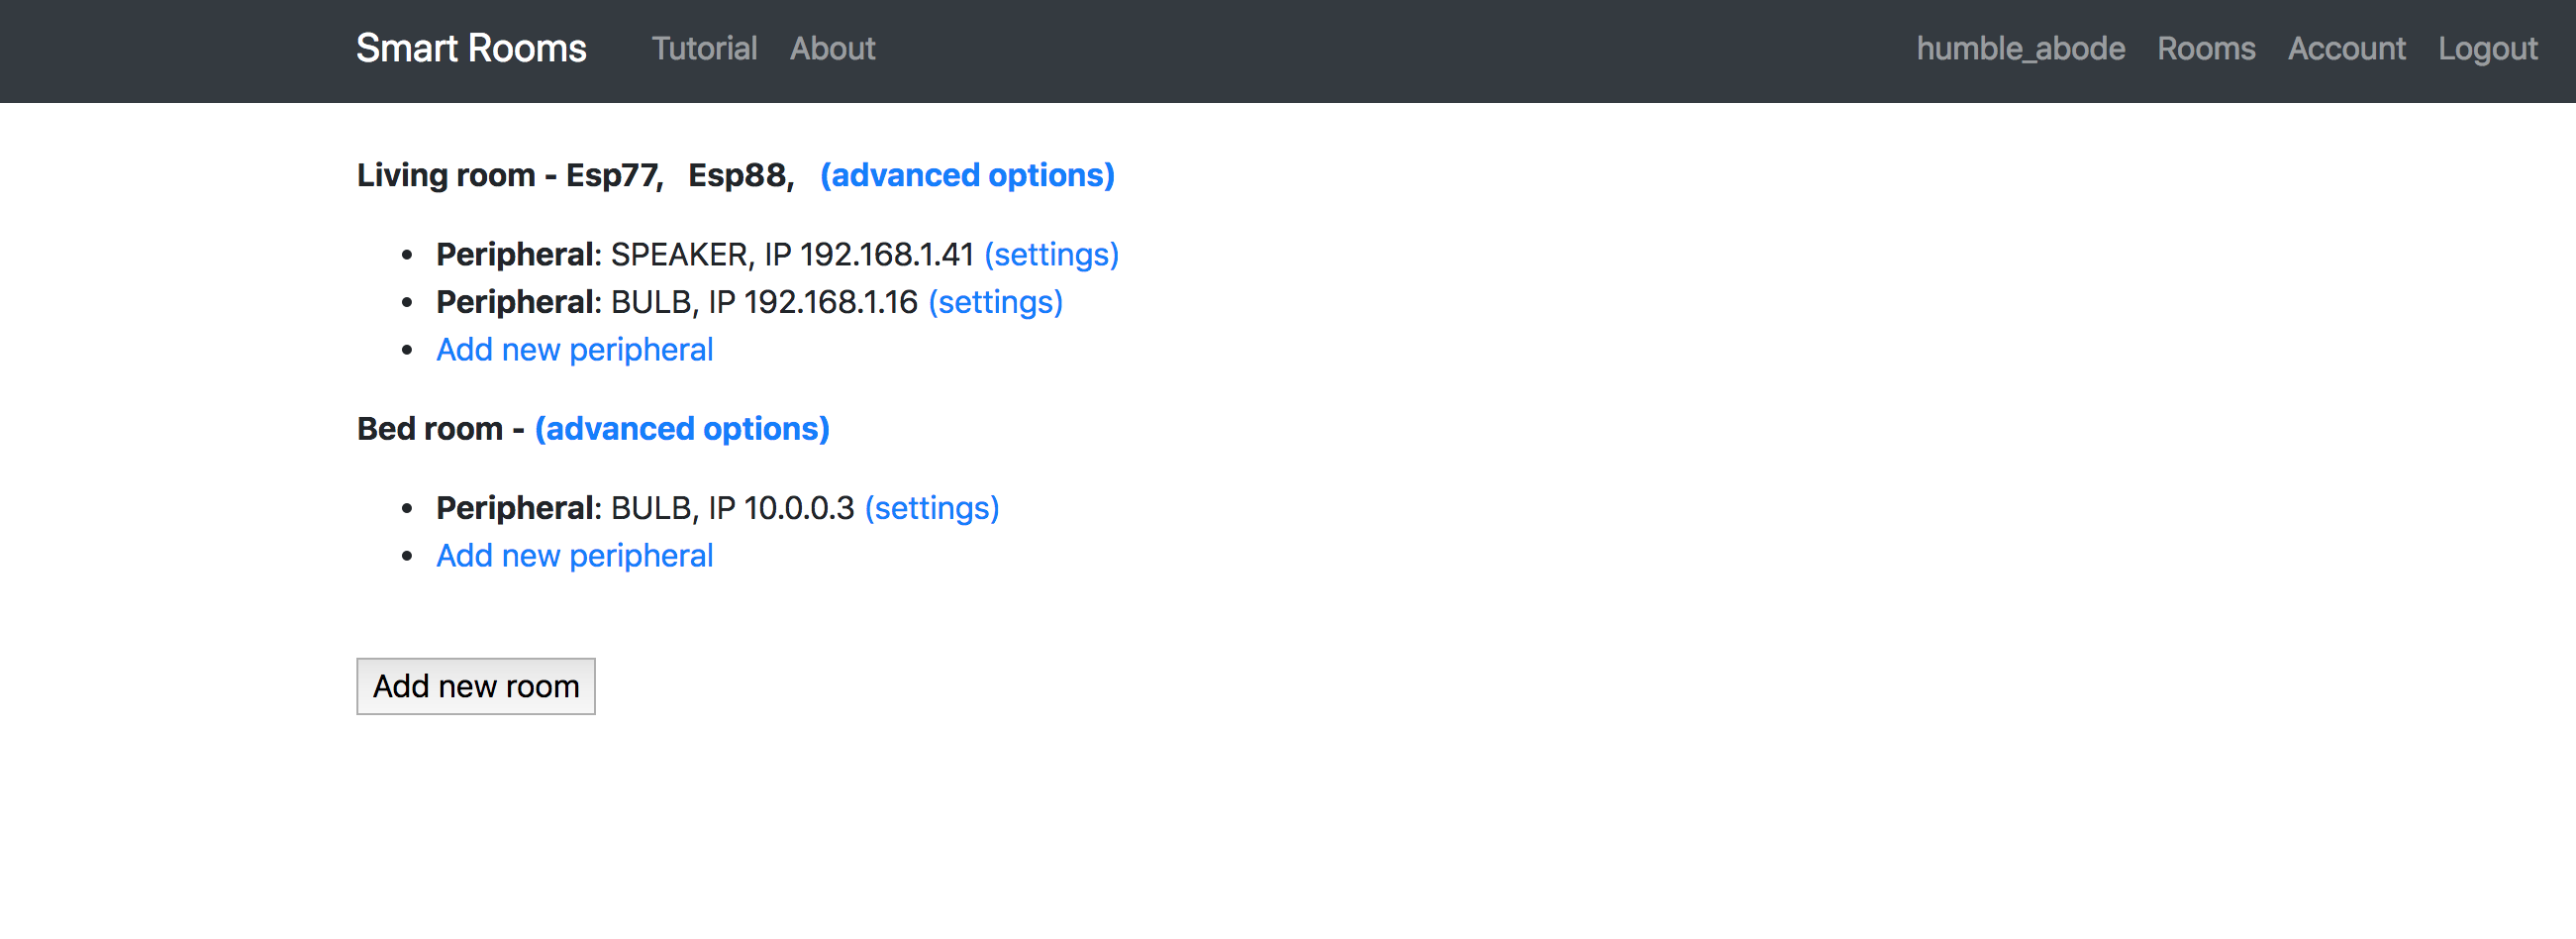Open the Smart Rooms home brand link
Image resolution: width=2576 pixels, height=939 pixels.
[471, 48]
